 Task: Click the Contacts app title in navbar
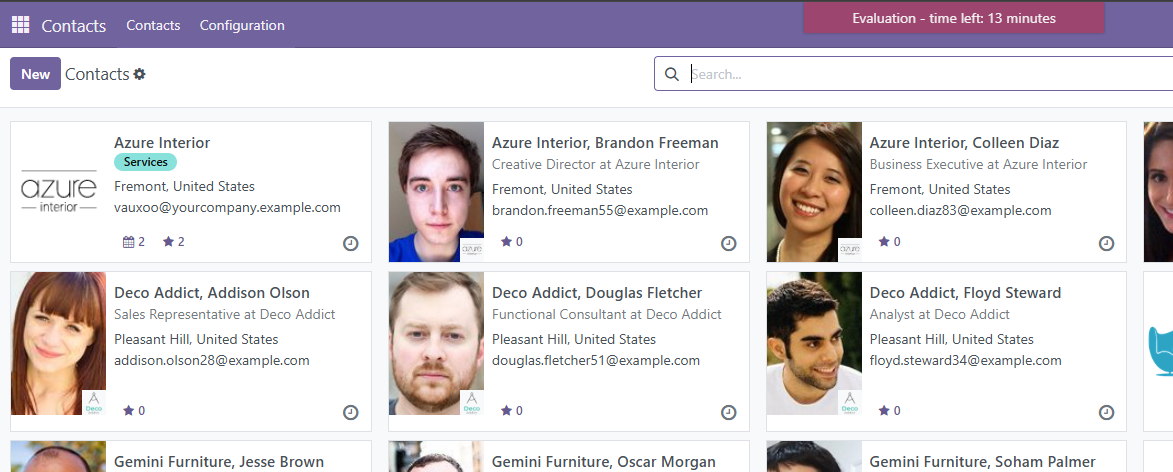(x=73, y=25)
